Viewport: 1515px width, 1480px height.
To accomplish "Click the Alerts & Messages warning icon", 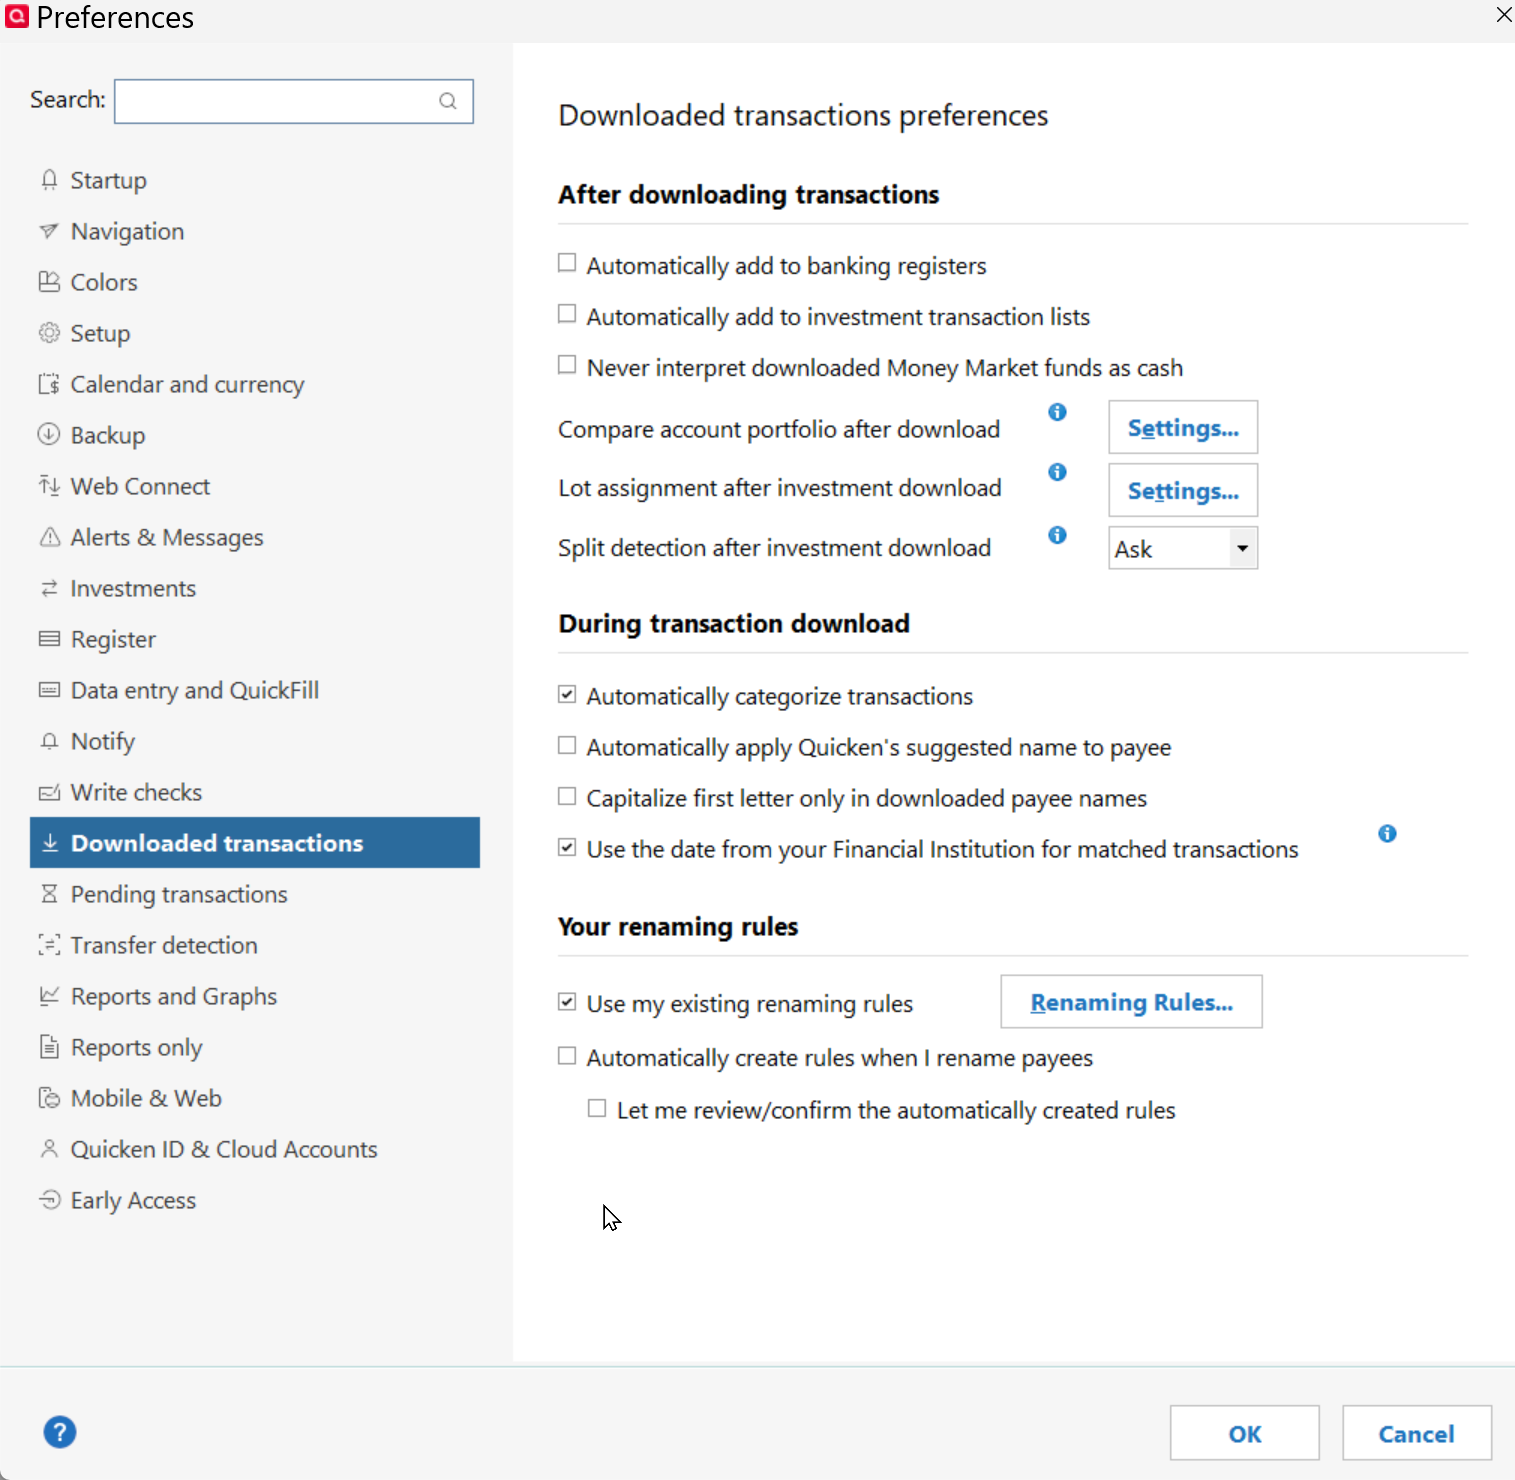I will [49, 537].
